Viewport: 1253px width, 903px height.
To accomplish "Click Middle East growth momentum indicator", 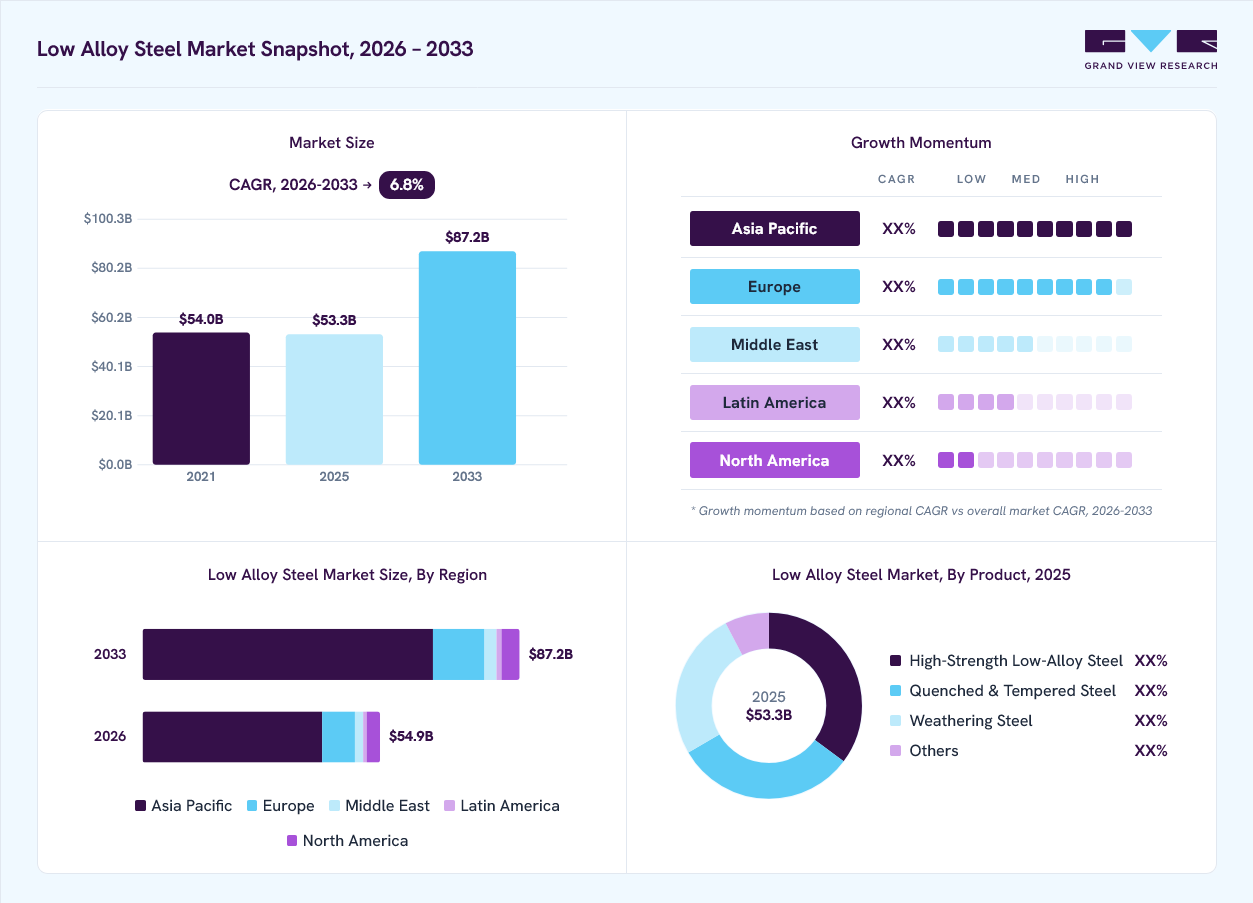I will (1035, 344).
